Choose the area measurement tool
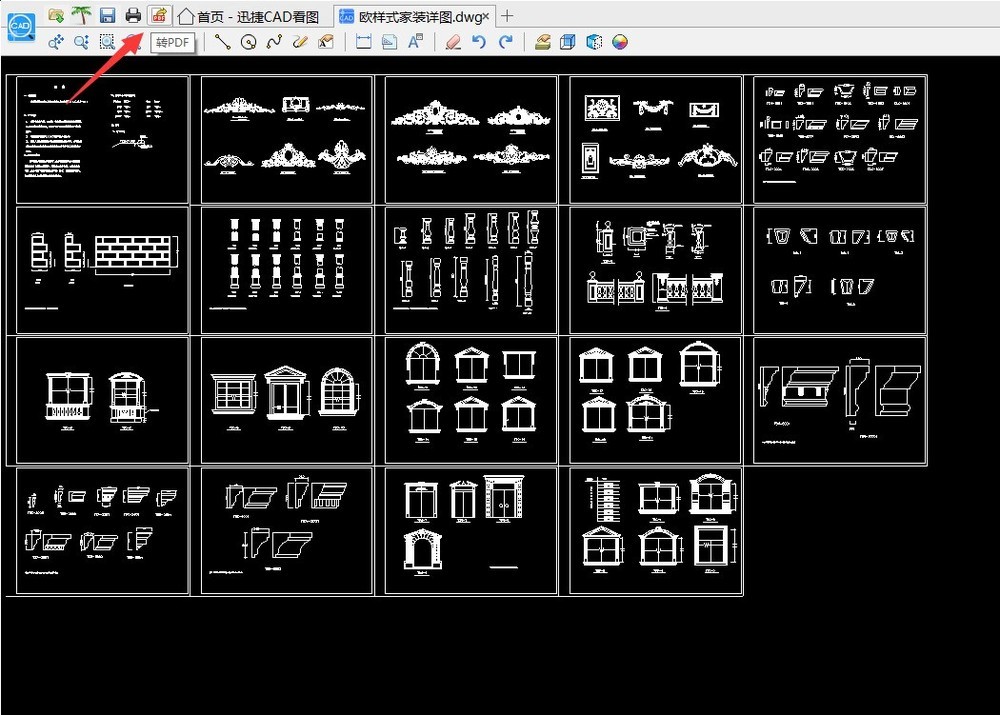Screen dimensions: 1000x715 pos(389,42)
